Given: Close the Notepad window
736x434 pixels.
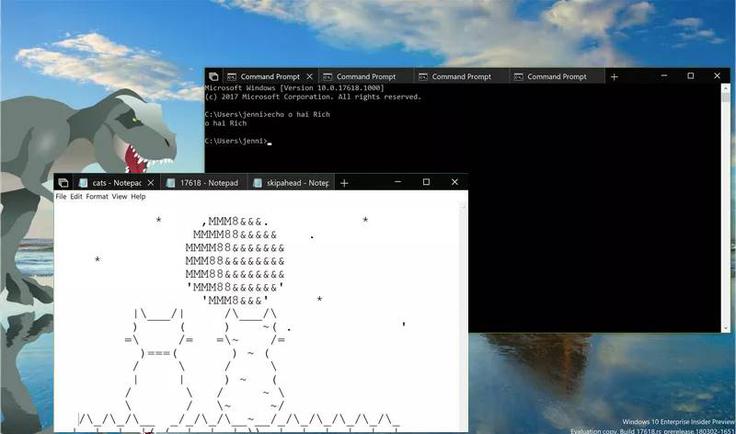Looking at the screenshot, I should pos(454,182).
